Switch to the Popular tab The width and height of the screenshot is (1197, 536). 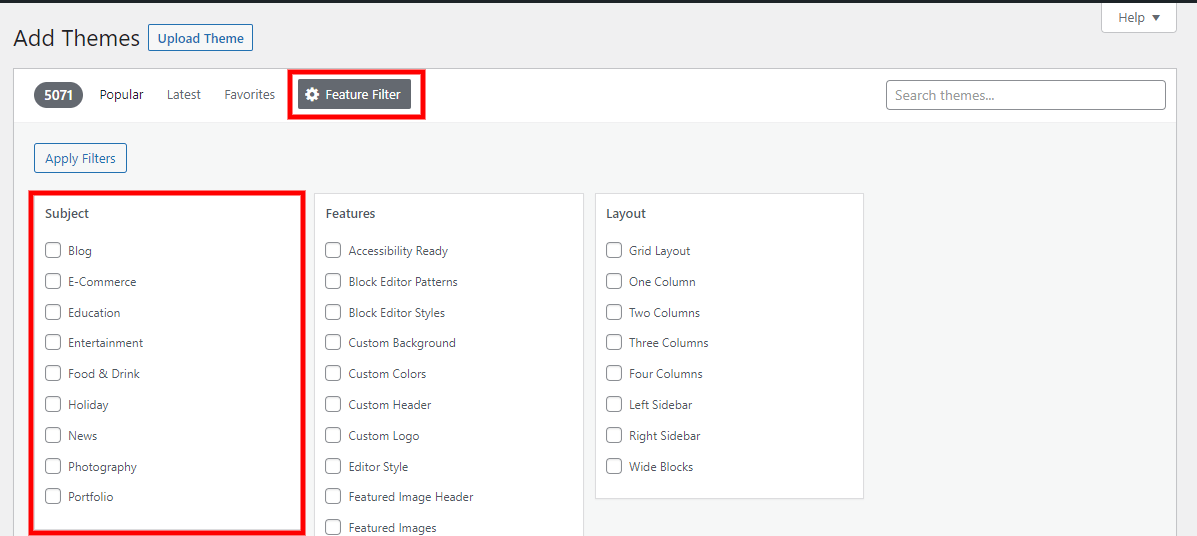click(121, 95)
